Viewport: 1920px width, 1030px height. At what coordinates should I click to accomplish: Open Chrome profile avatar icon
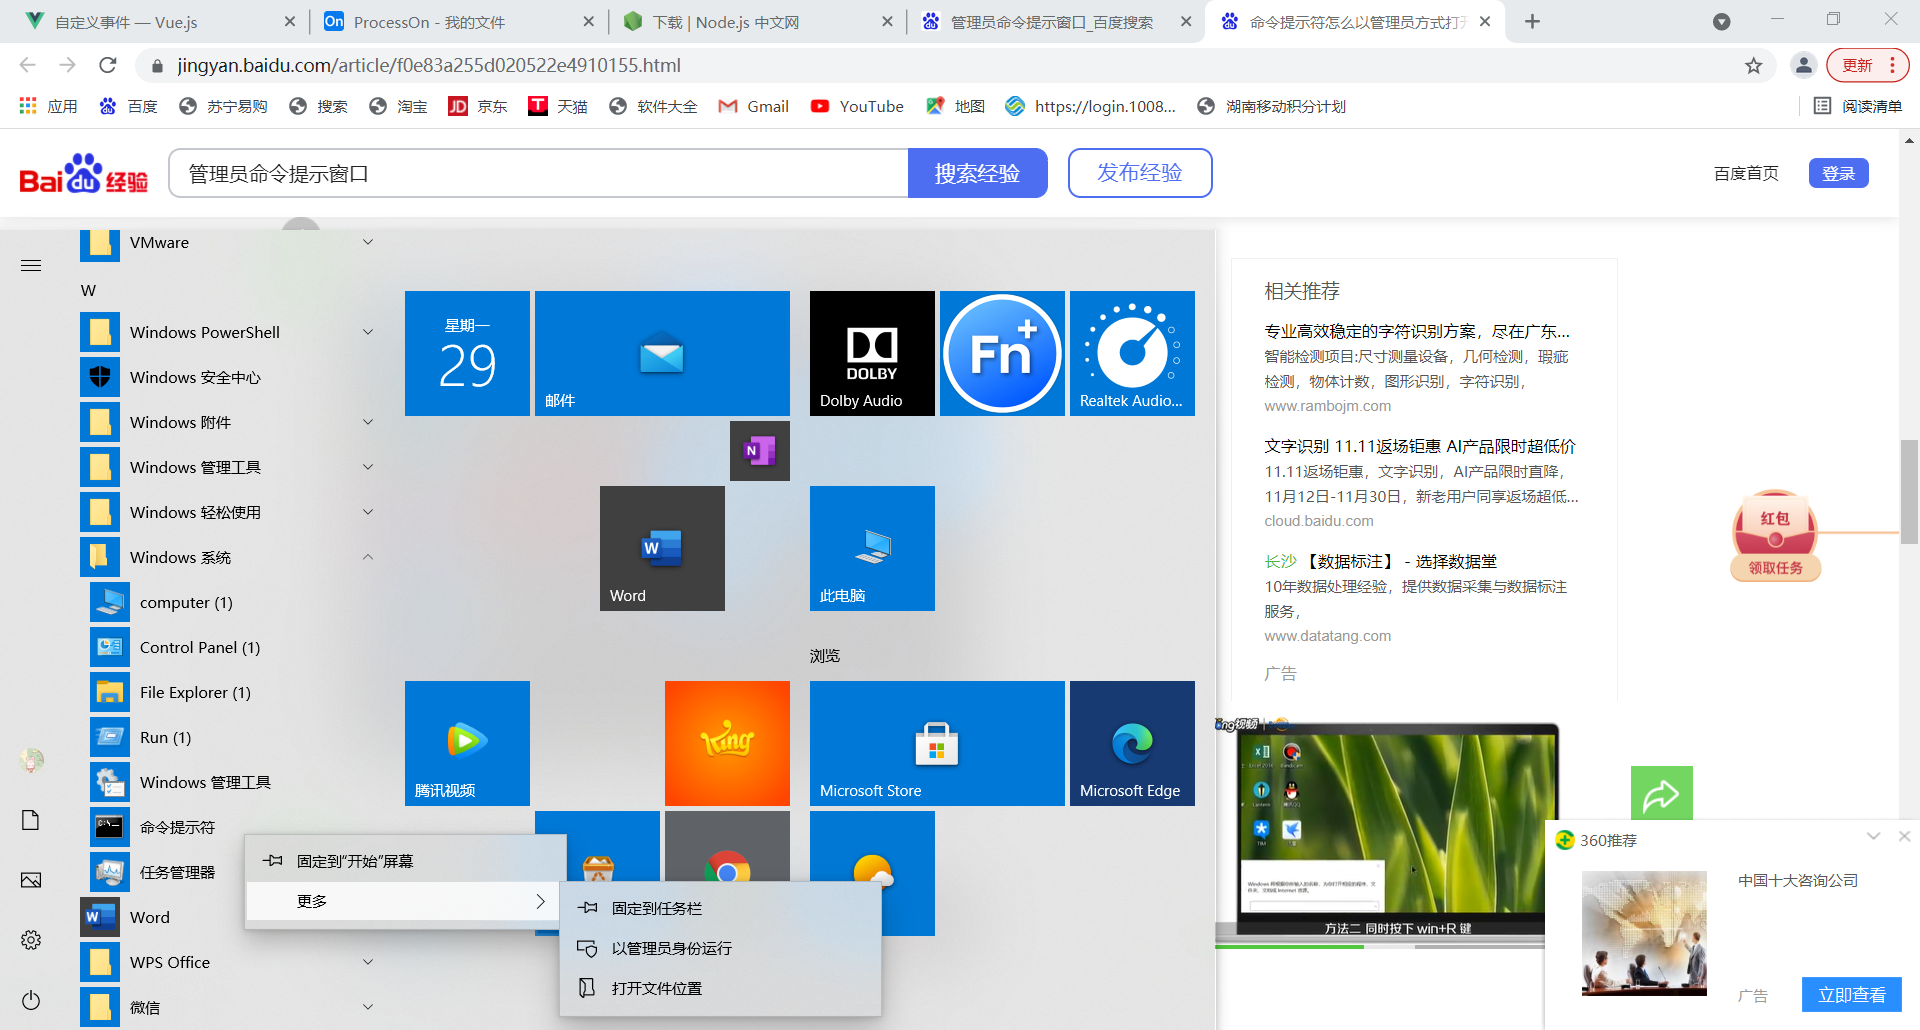pyautogui.click(x=1804, y=66)
